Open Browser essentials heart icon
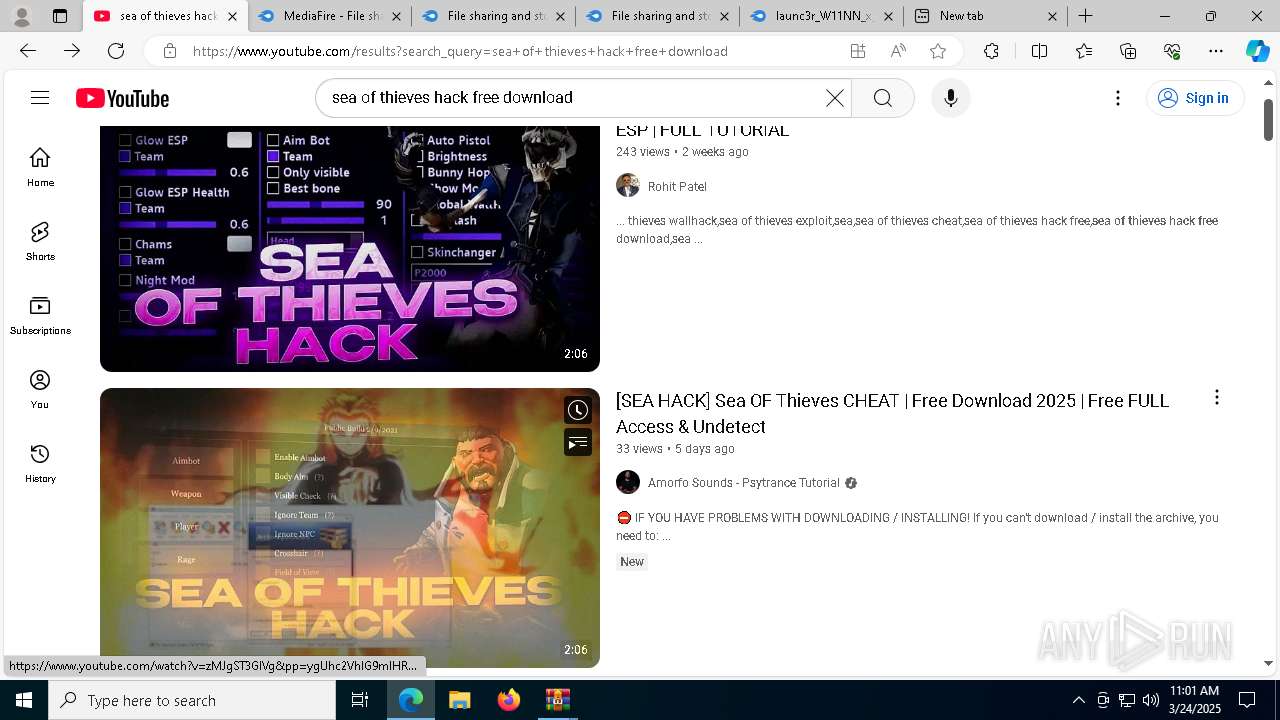The image size is (1280, 720). coord(1172,51)
